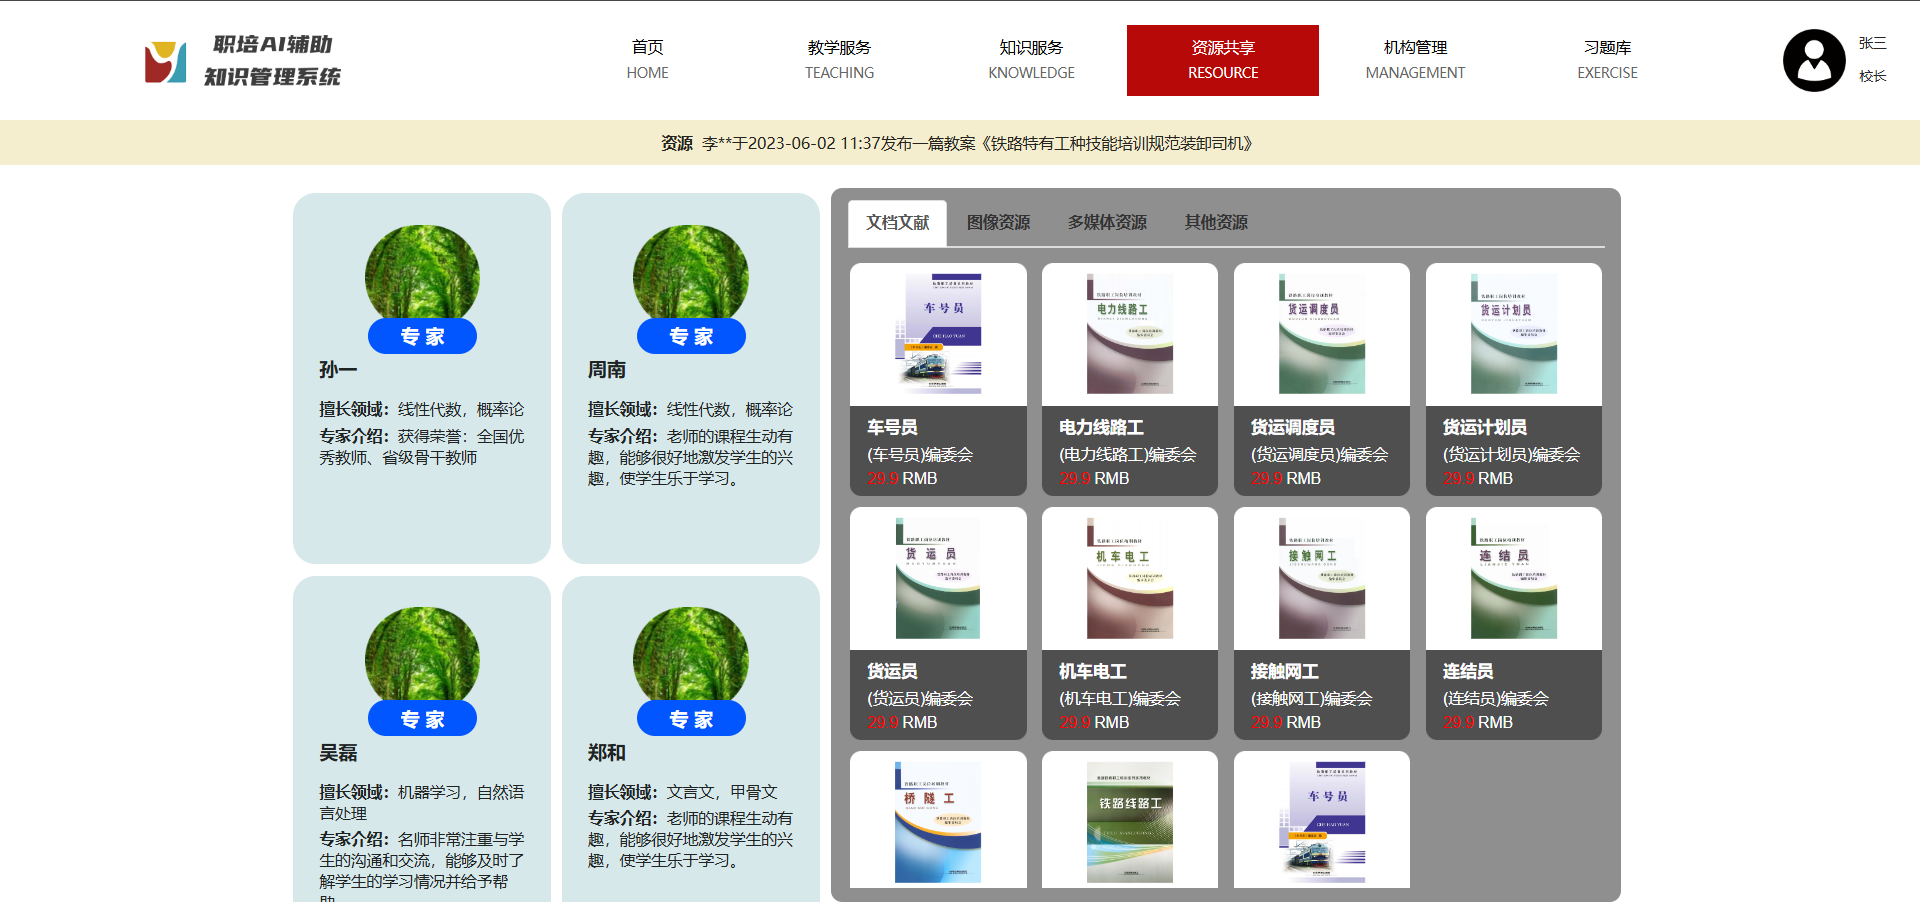
Task: Click the announcement about 铁路特有工种技能培训规范装卸司机
Action: pos(977,143)
